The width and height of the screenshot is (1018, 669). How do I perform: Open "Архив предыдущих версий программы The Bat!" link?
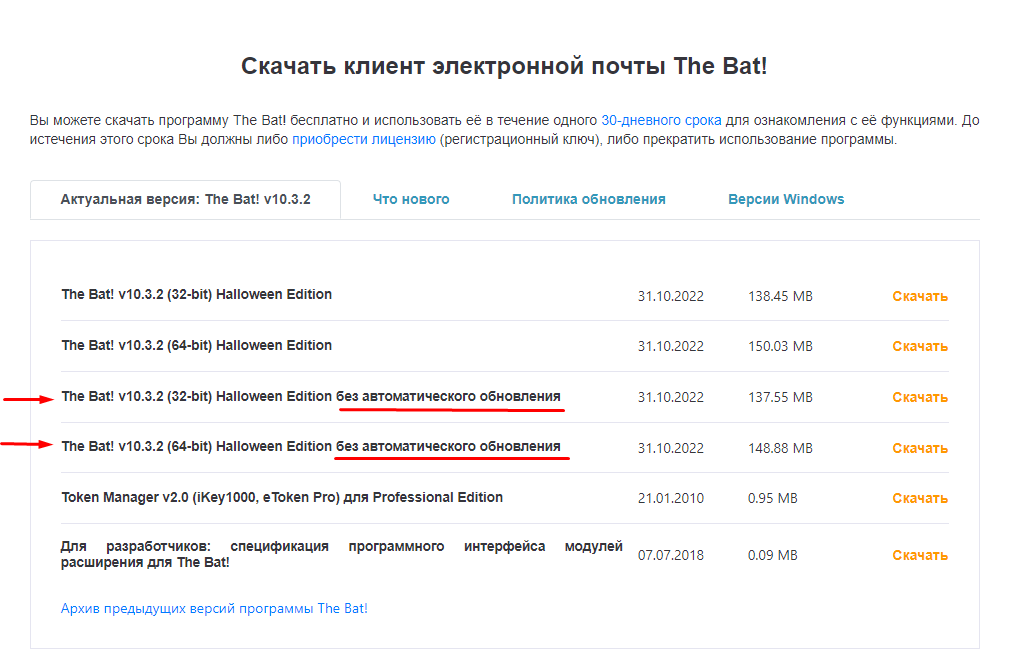pos(214,609)
